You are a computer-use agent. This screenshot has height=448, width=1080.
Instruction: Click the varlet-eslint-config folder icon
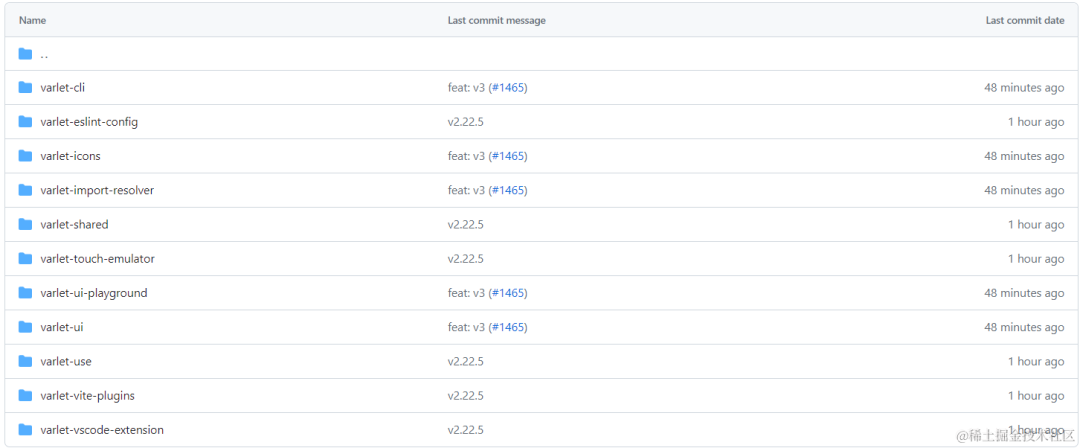pos(25,122)
